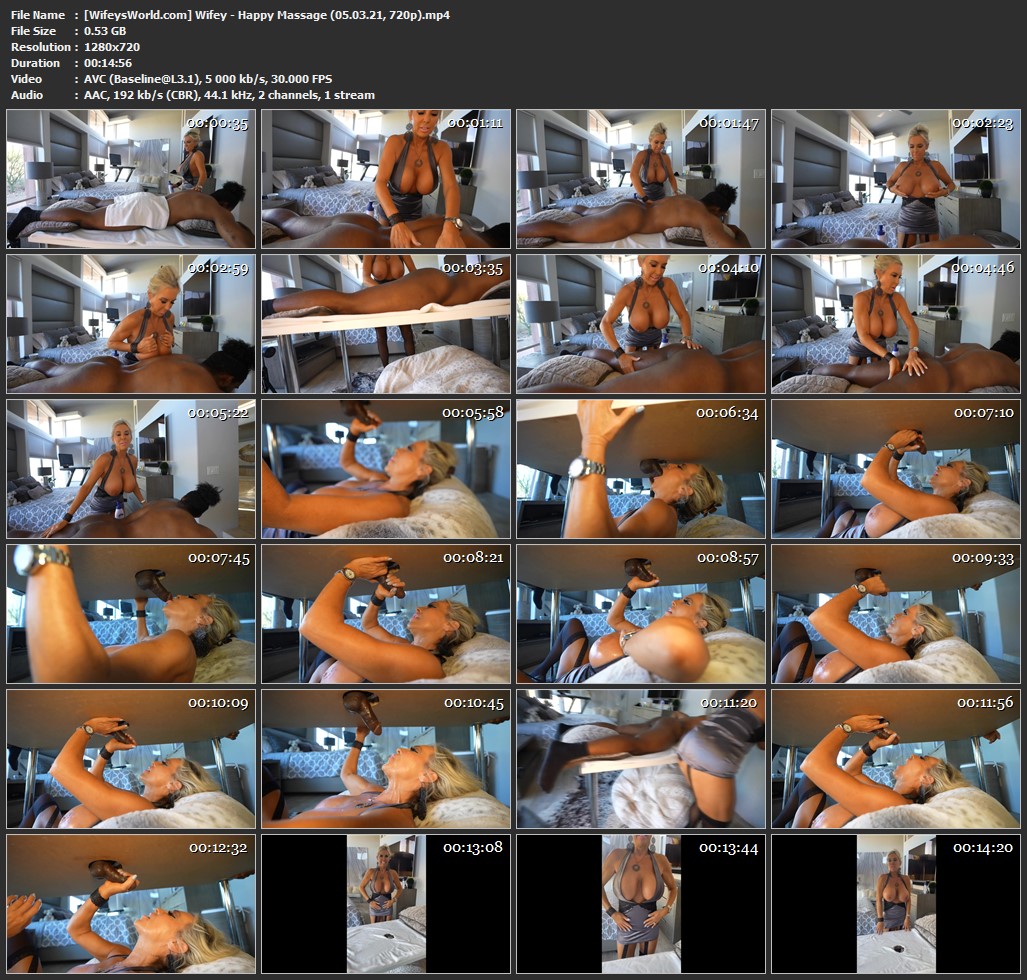The height and width of the screenshot is (980, 1027).
Task: Select the Audio line starting AAC
Action: point(229,95)
